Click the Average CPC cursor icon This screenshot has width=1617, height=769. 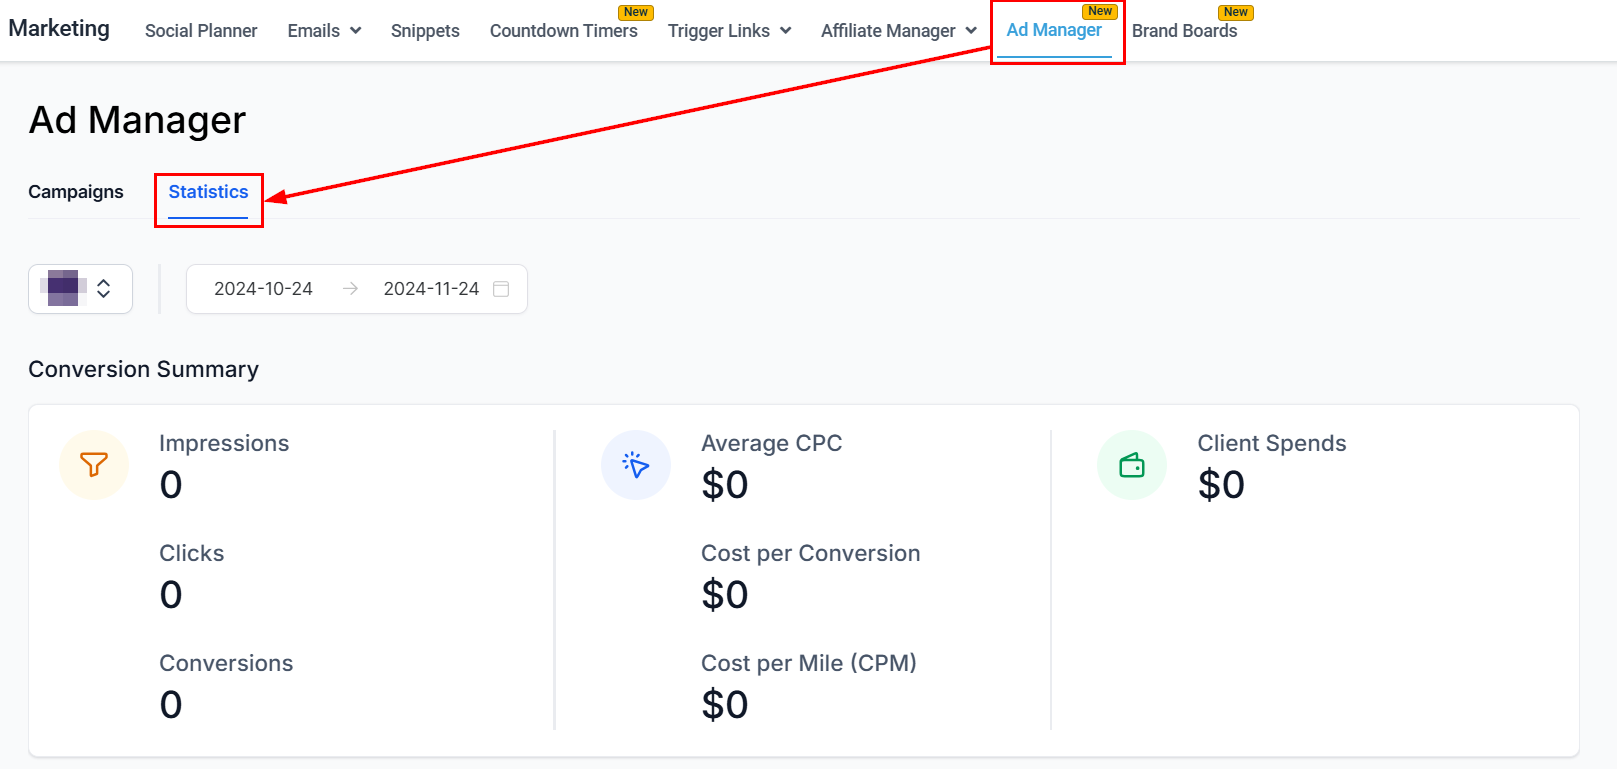coord(636,465)
